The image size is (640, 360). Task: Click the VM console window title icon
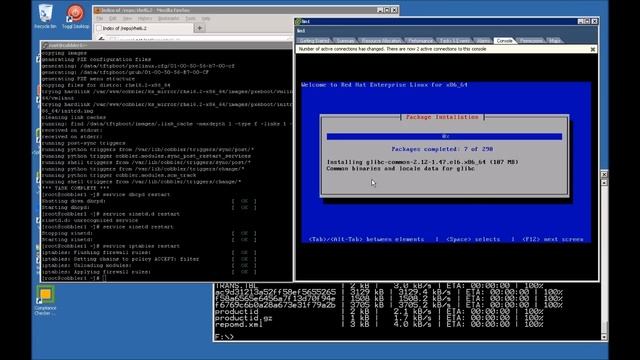tap(298, 21)
